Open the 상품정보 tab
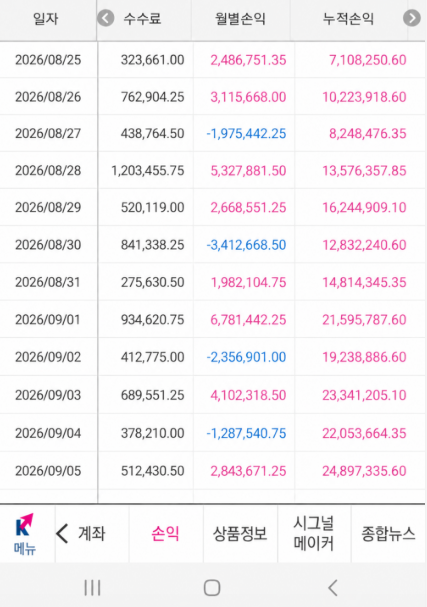Screen dimensions: 427x607 tap(240, 533)
